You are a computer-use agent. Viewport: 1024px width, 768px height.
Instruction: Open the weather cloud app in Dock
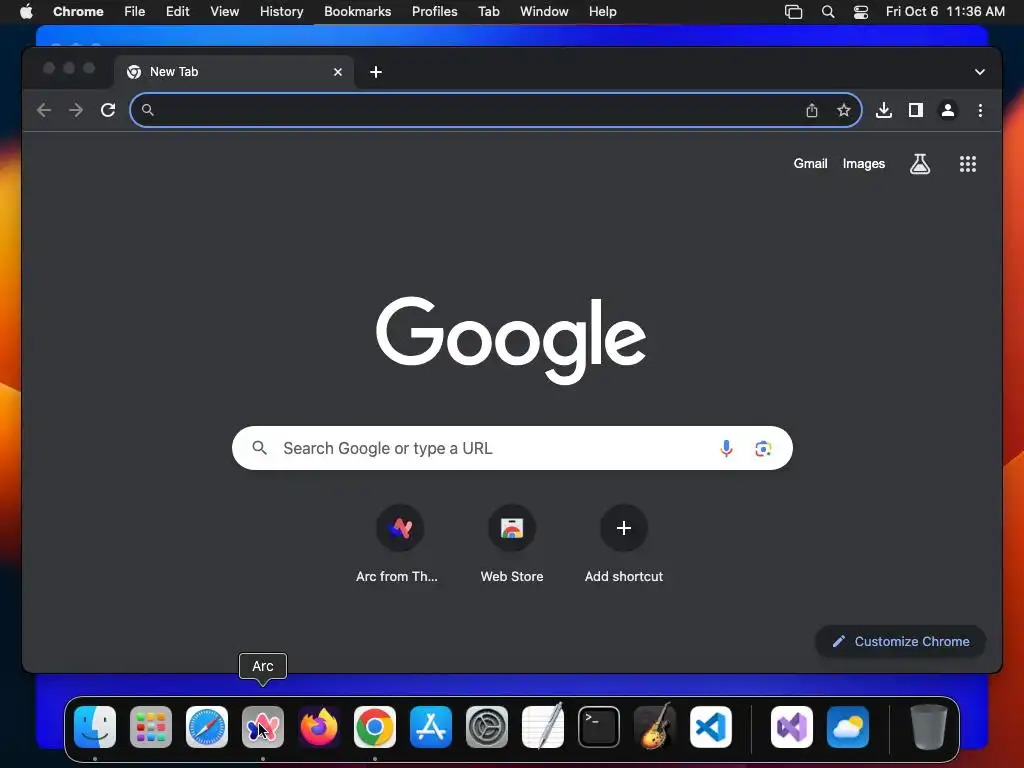[x=848, y=727]
